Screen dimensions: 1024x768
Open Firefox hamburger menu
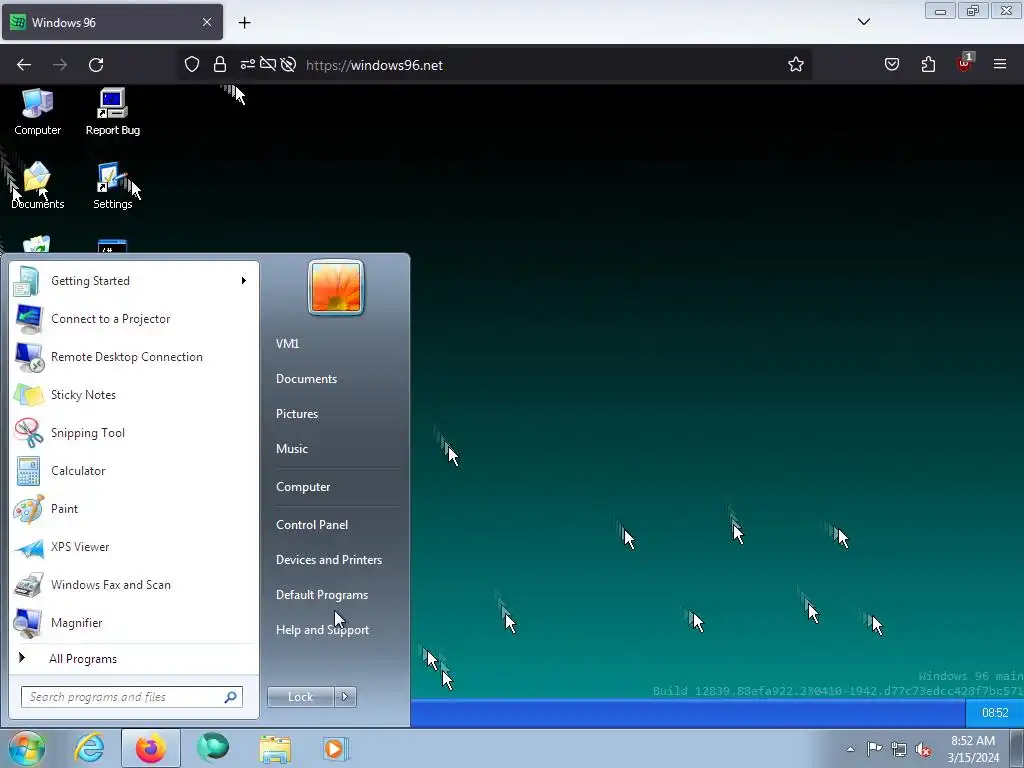(x=1000, y=64)
